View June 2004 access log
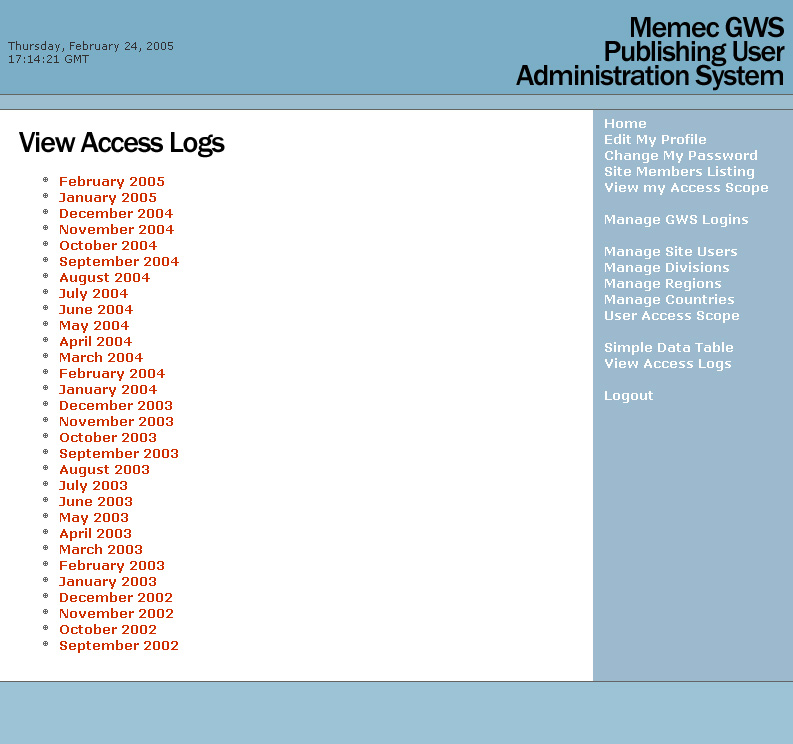This screenshot has height=744, width=793. pyautogui.click(x=96, y=309)
